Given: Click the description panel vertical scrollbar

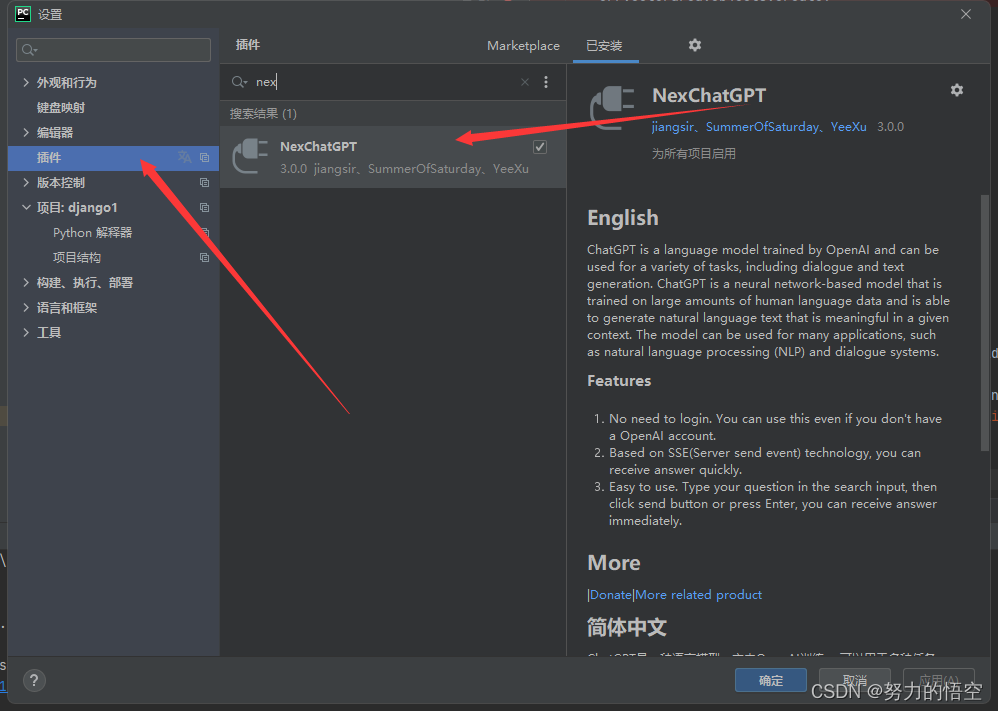Looking at the screenshot, I should [985, 323].
